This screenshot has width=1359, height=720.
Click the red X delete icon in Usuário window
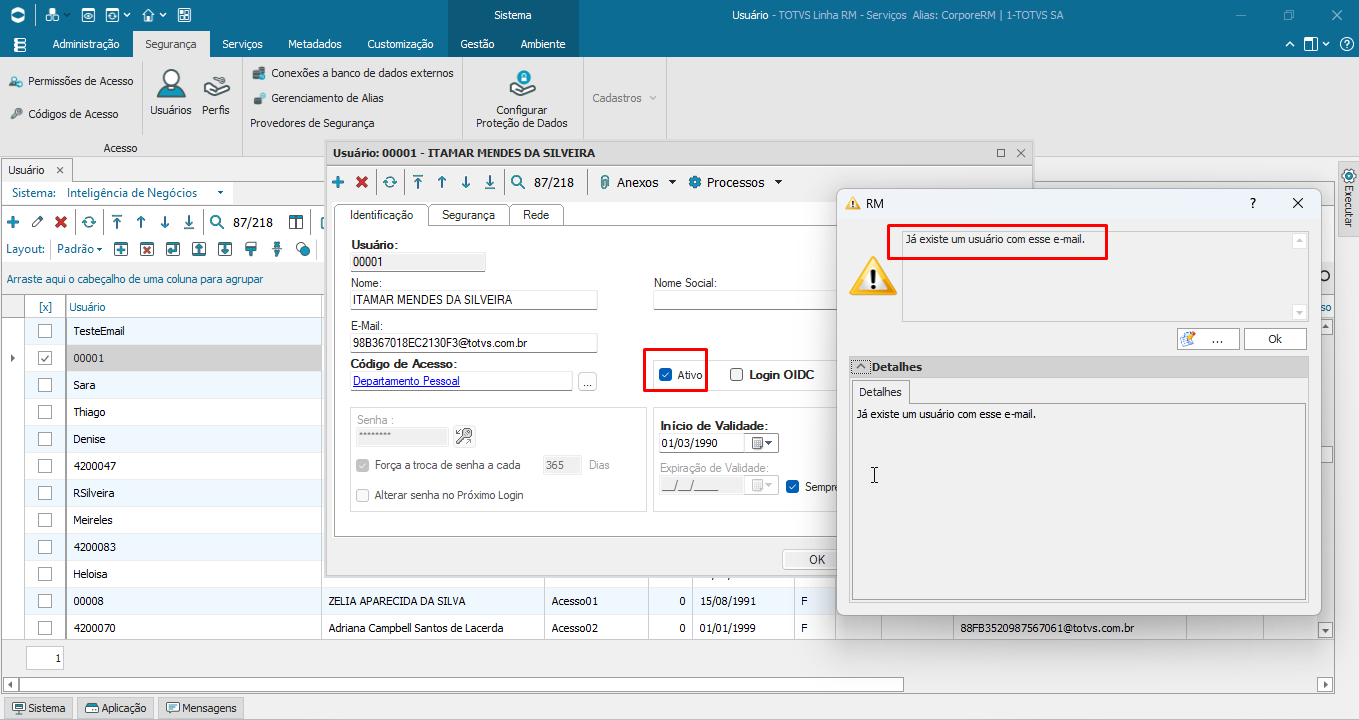[x=362, y=182]
